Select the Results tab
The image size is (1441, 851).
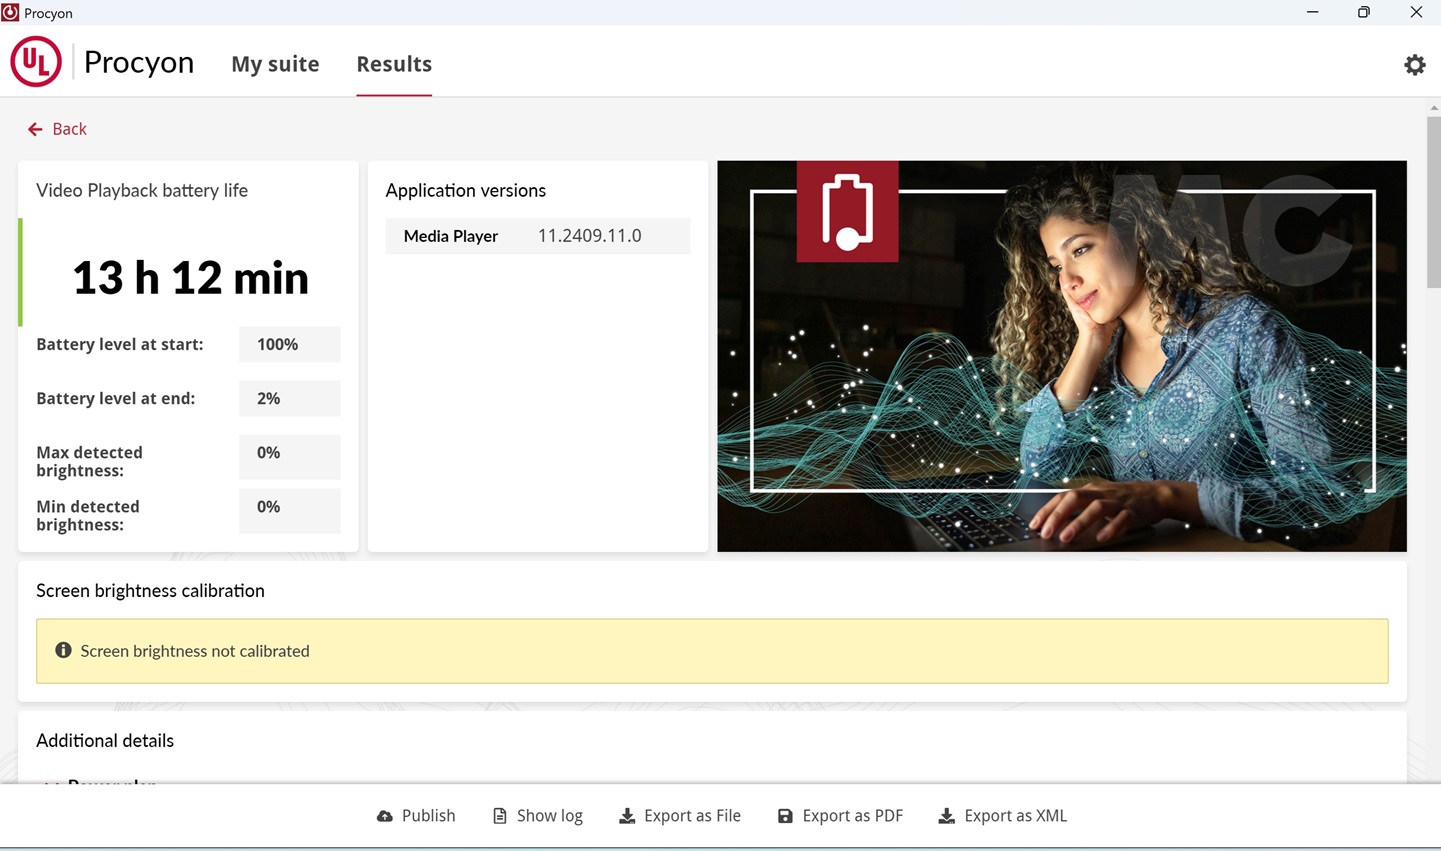pos(394,64)
